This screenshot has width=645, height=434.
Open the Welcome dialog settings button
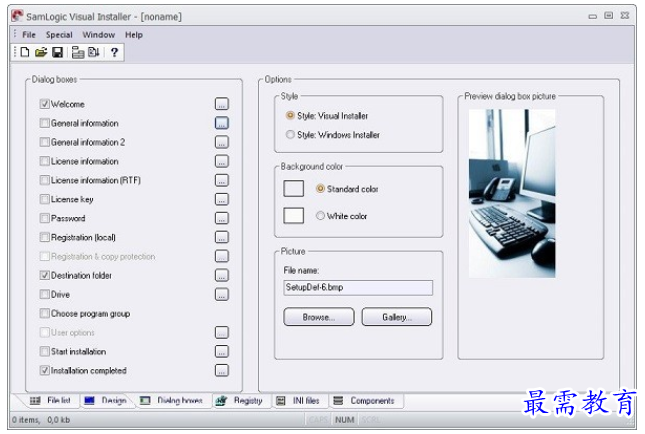point(222,104)
